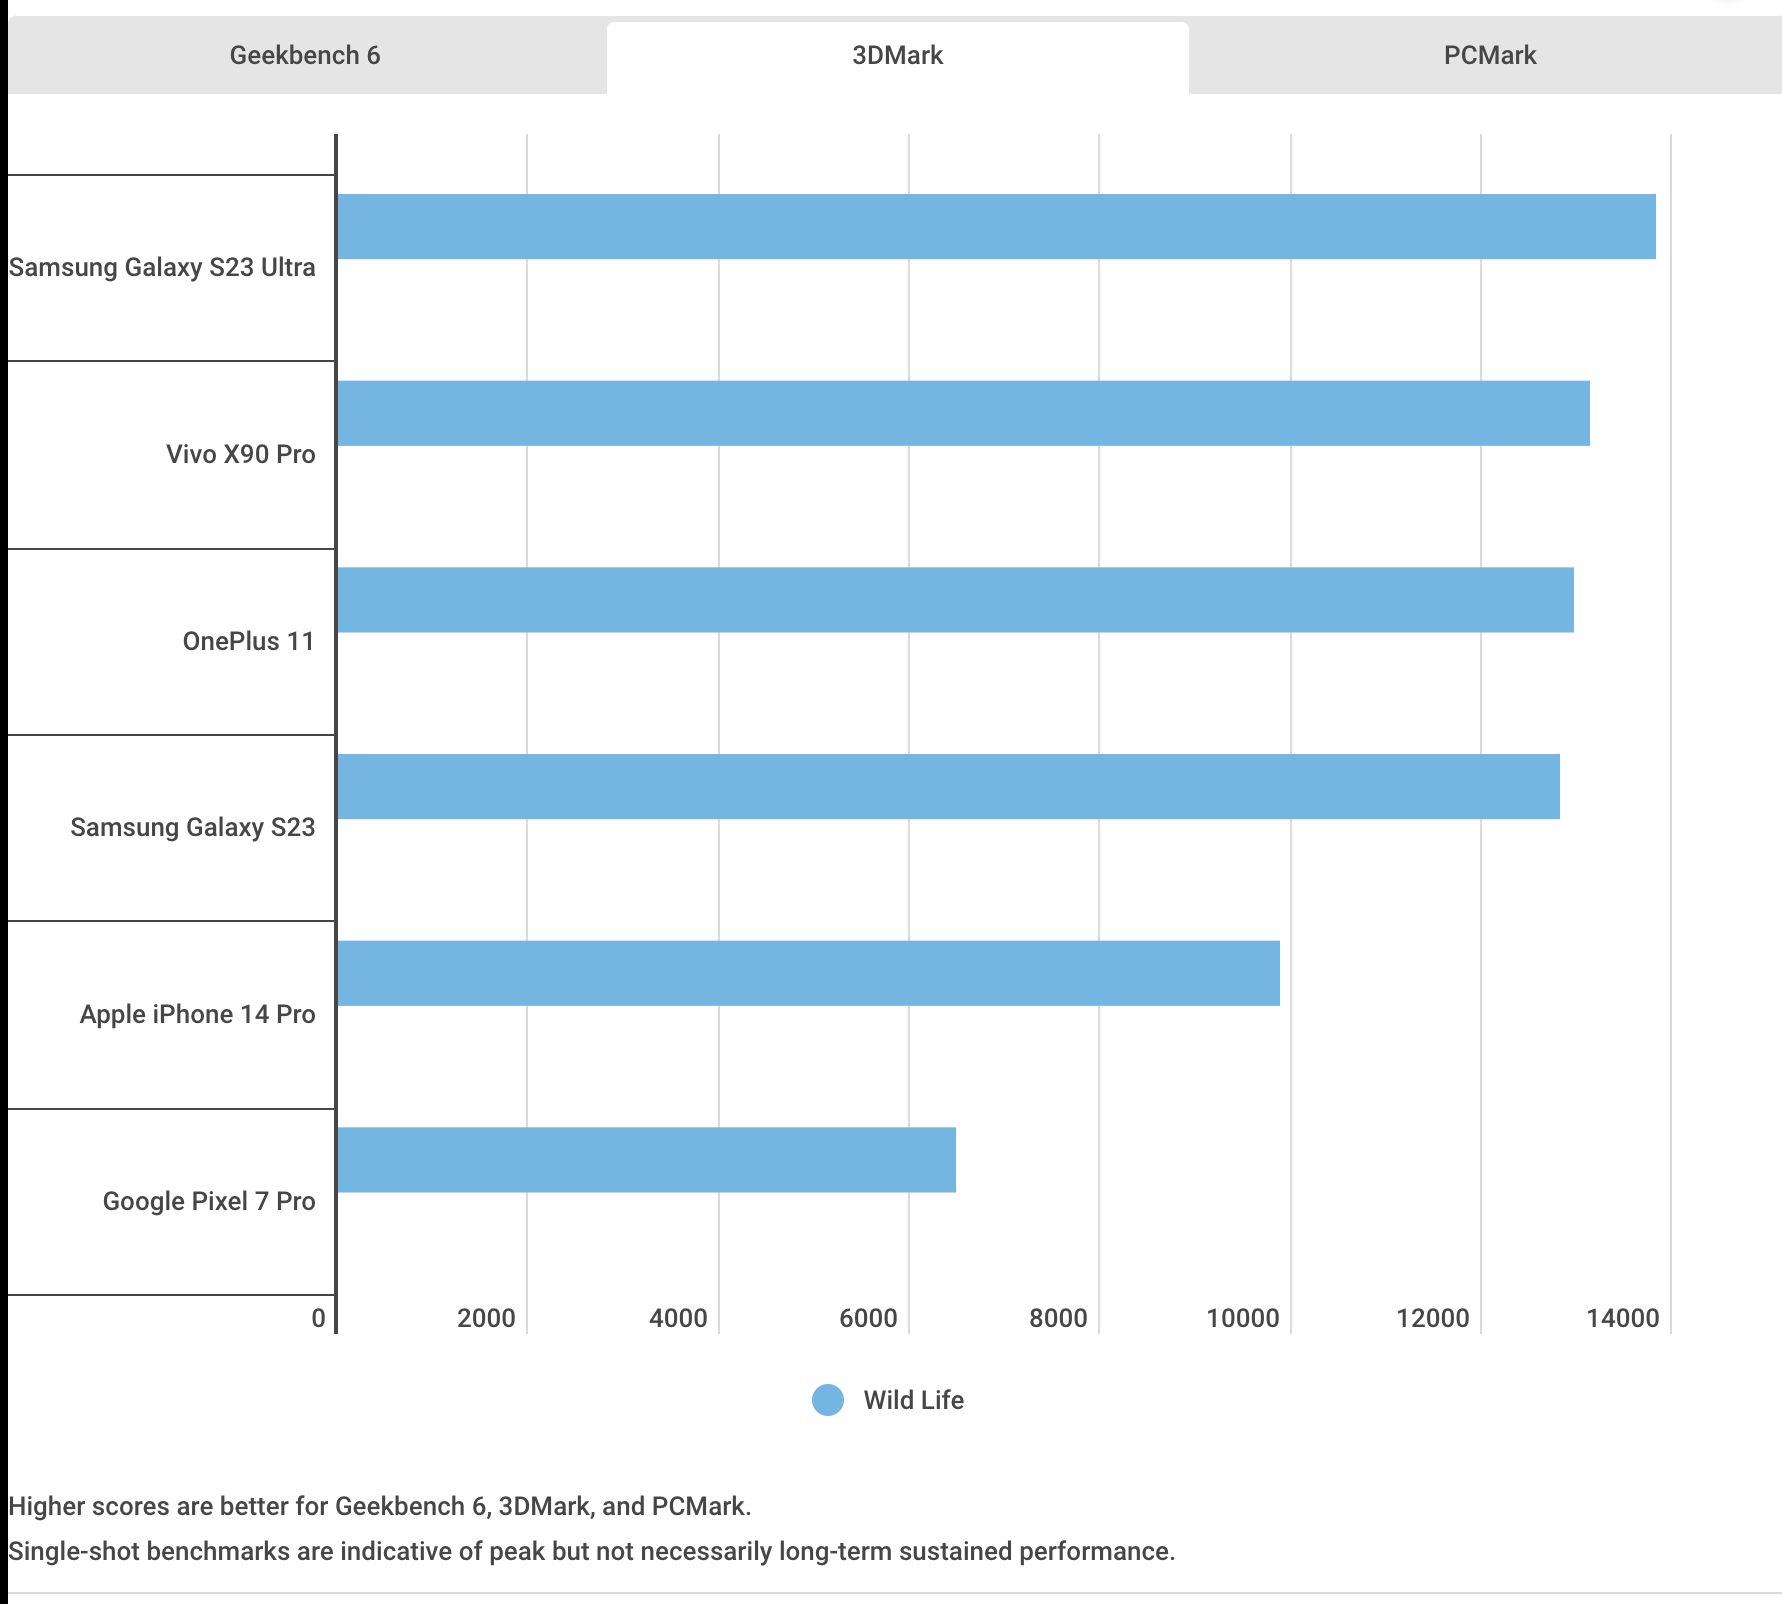1782x1604 pixels.
Task: Click the Samsung Galaxy S23 Ultra label
Action: pyautogui.click(x=162, y=267)
